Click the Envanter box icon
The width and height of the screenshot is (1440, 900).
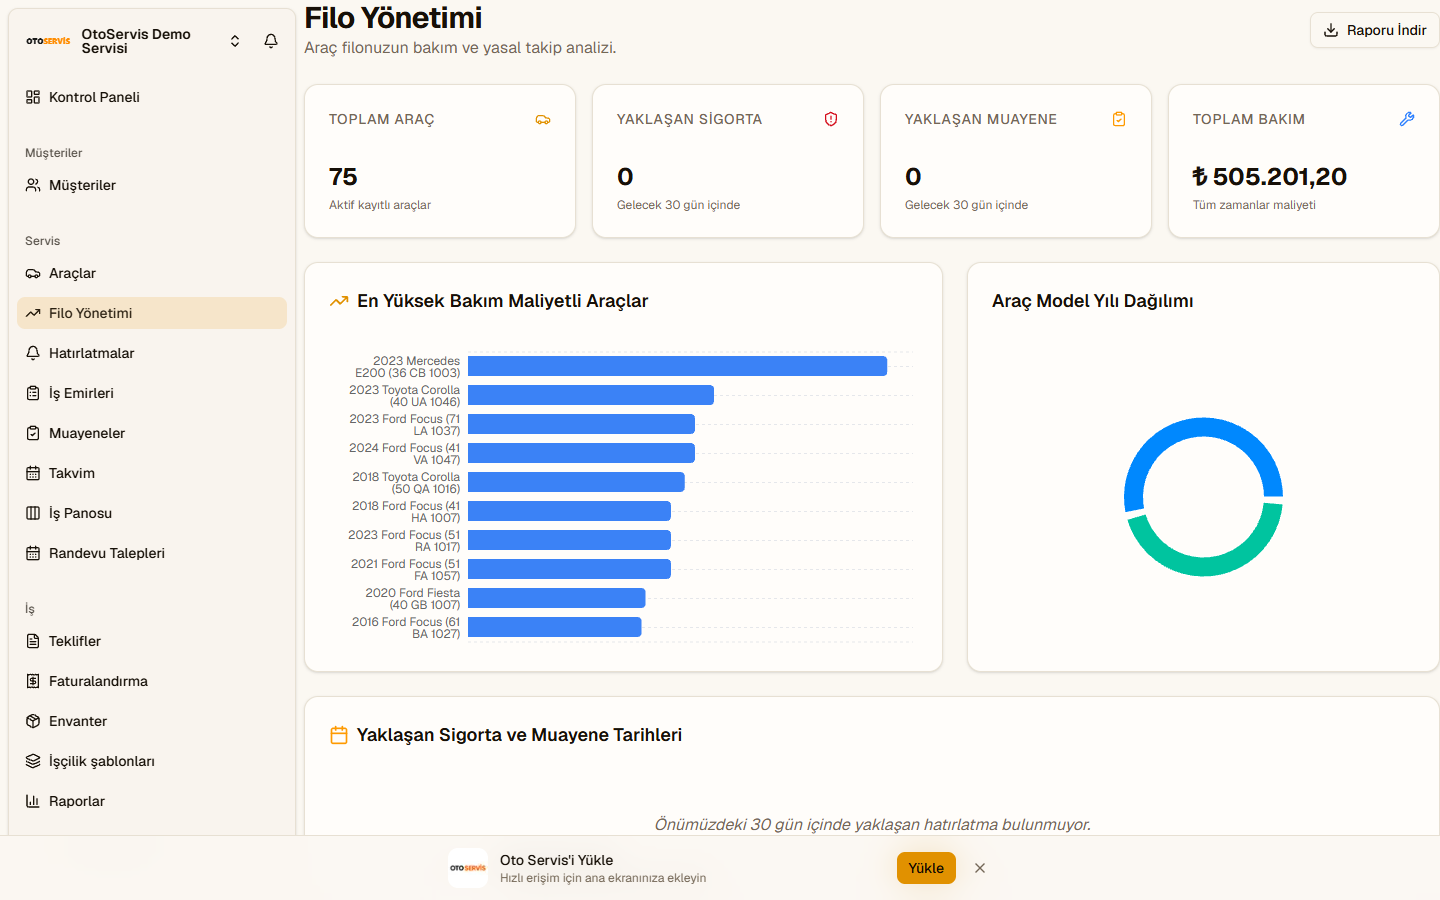[x=33, y=721]
